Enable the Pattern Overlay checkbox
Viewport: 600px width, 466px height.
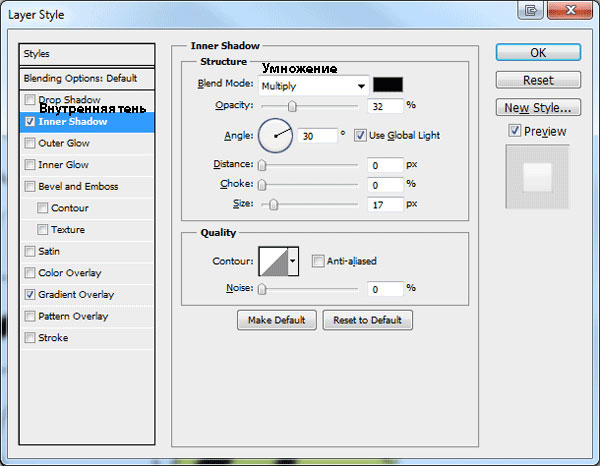click(29, 316)
